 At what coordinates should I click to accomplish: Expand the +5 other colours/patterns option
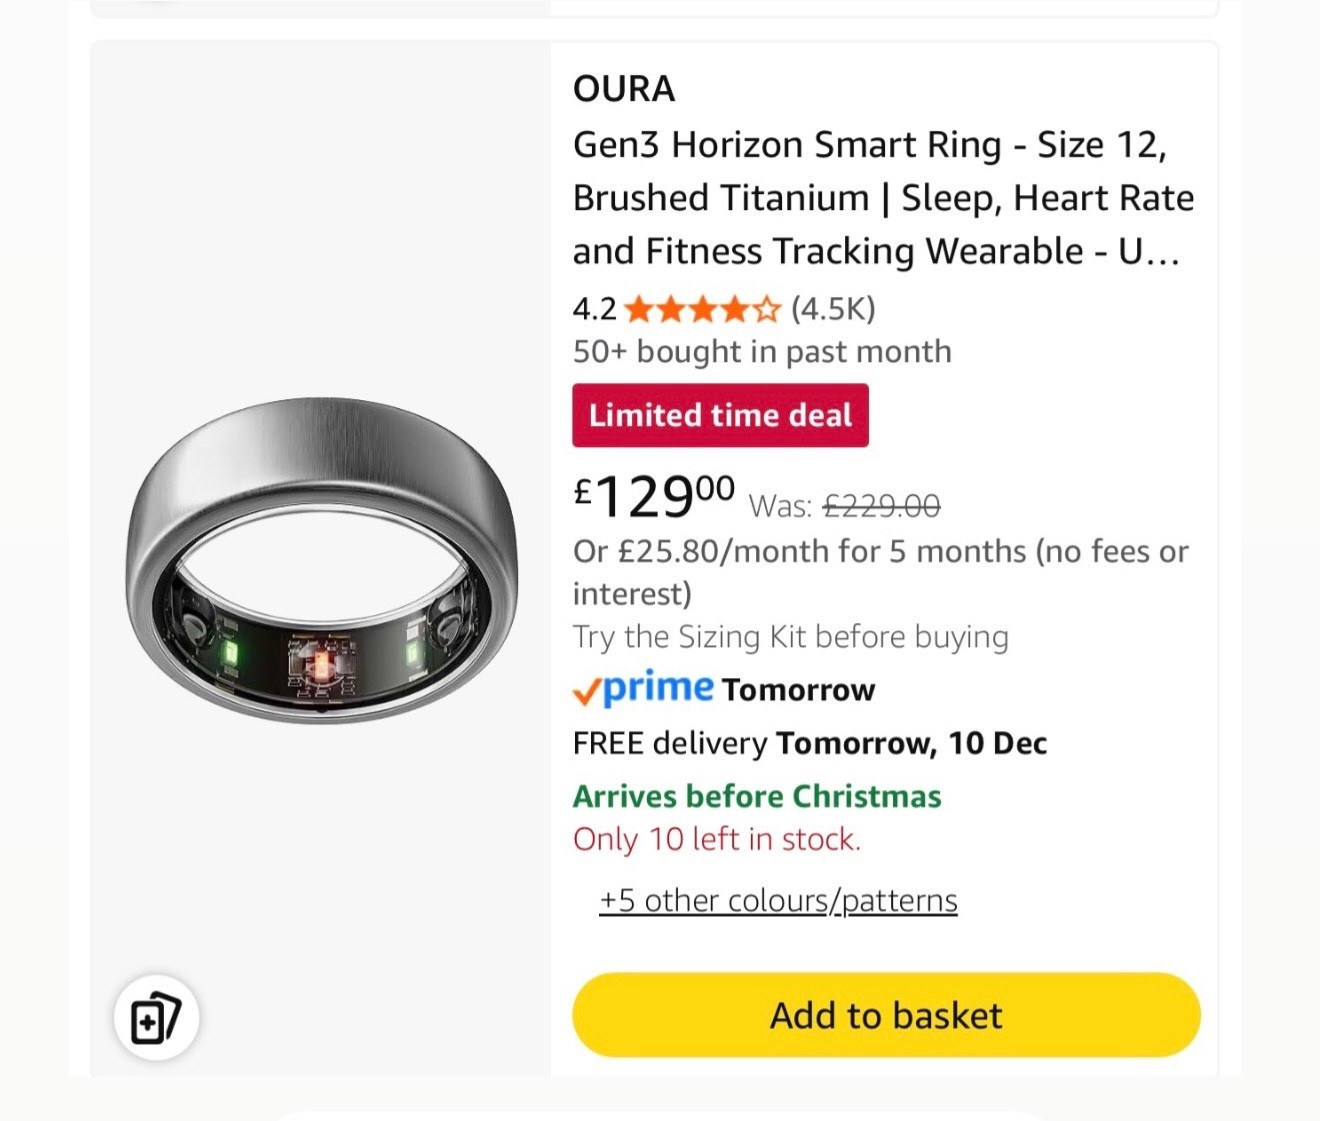tap(778, 899)
